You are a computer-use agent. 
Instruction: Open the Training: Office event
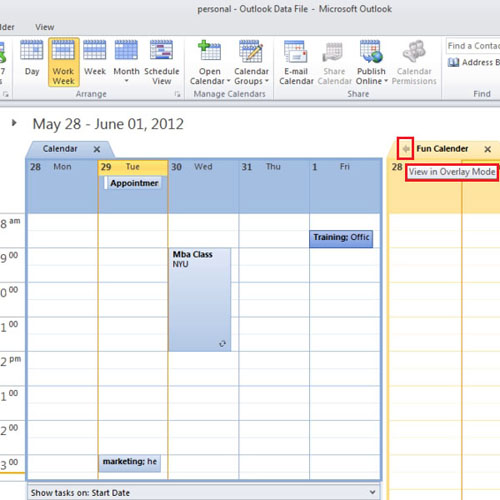[341, 239]
